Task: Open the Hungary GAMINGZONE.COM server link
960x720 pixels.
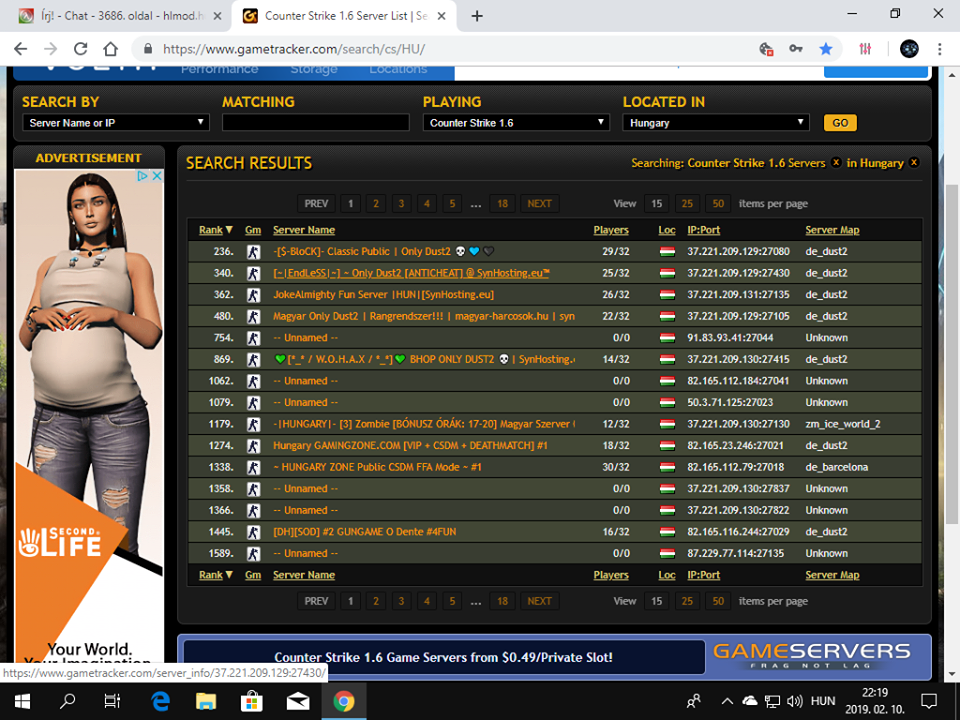Action: click(410, 446)
